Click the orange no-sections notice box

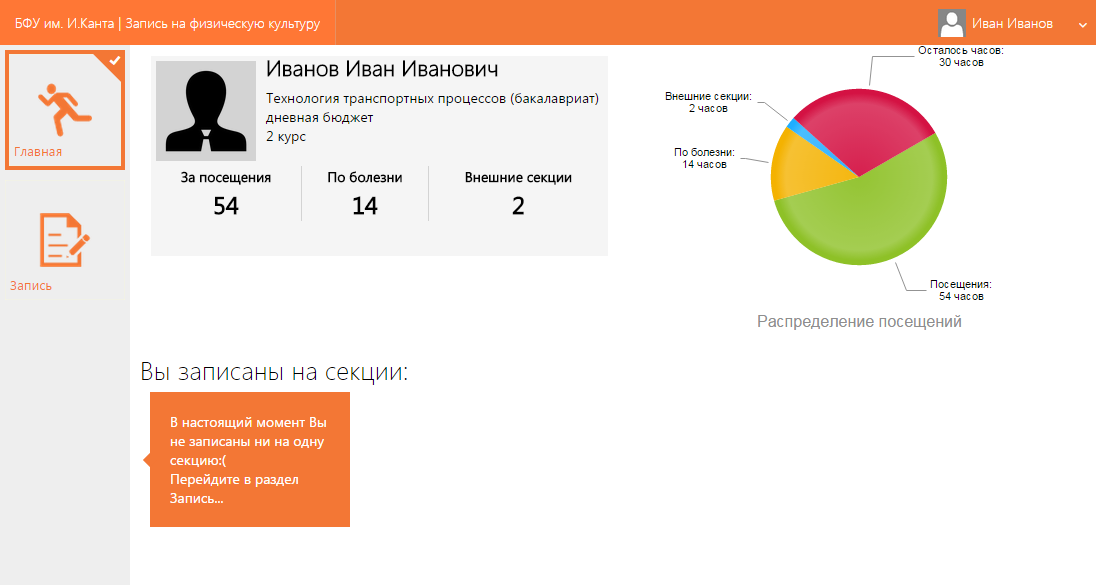tap(250, 459)
